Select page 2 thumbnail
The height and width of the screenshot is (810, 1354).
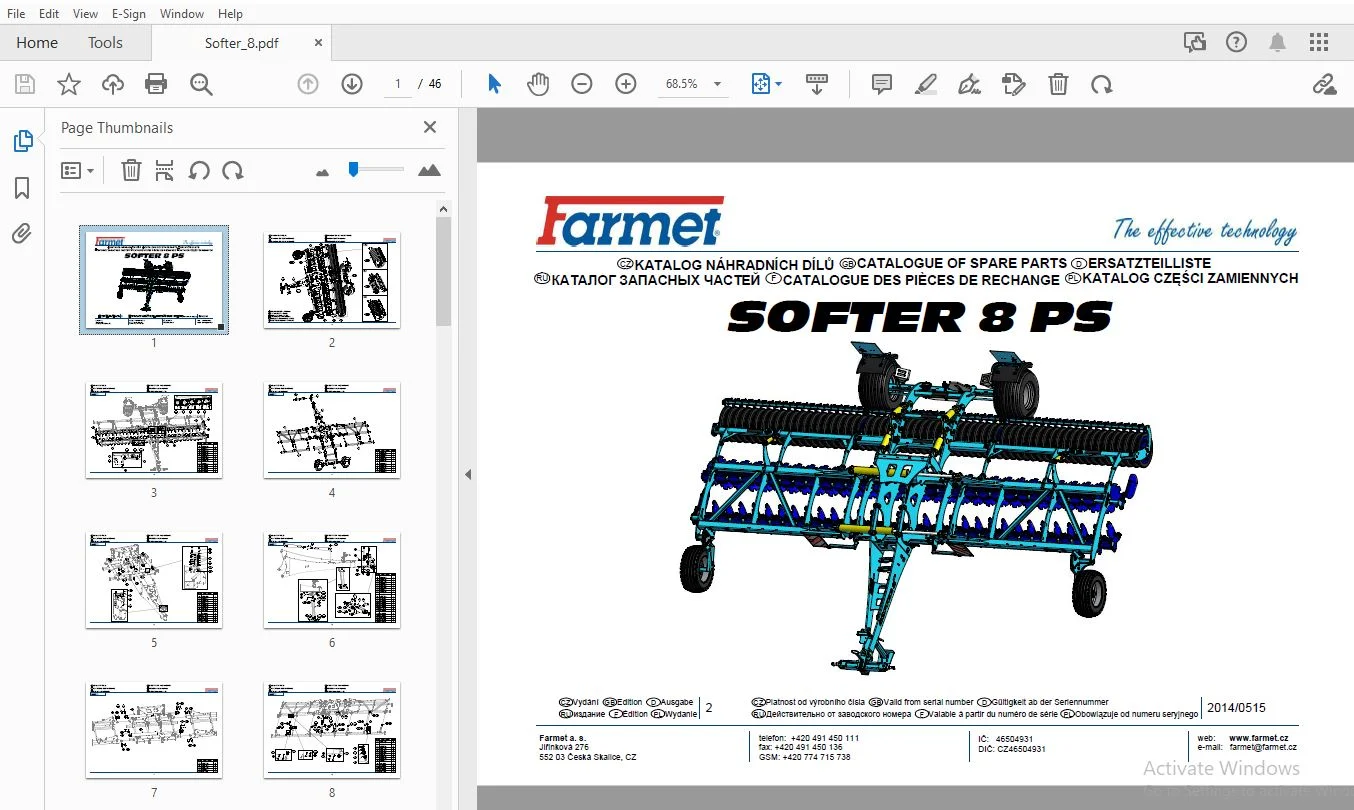332,280
